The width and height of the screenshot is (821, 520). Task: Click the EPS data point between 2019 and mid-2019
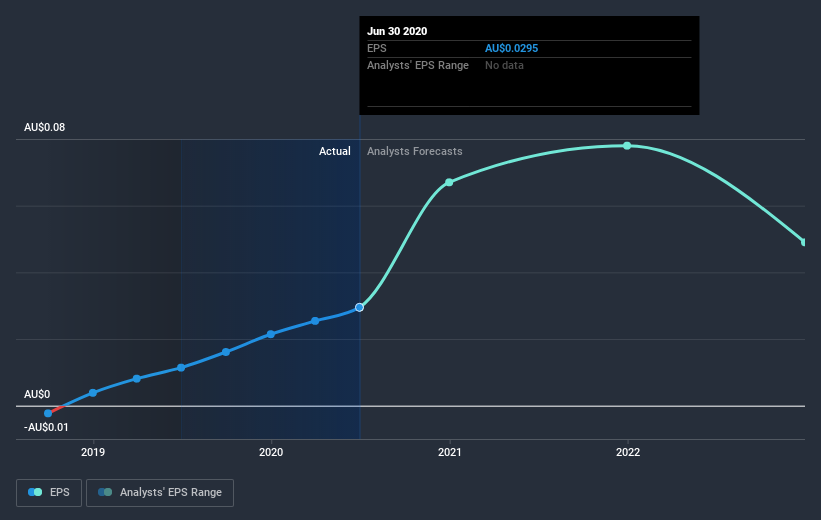click(x=137, y=379)
